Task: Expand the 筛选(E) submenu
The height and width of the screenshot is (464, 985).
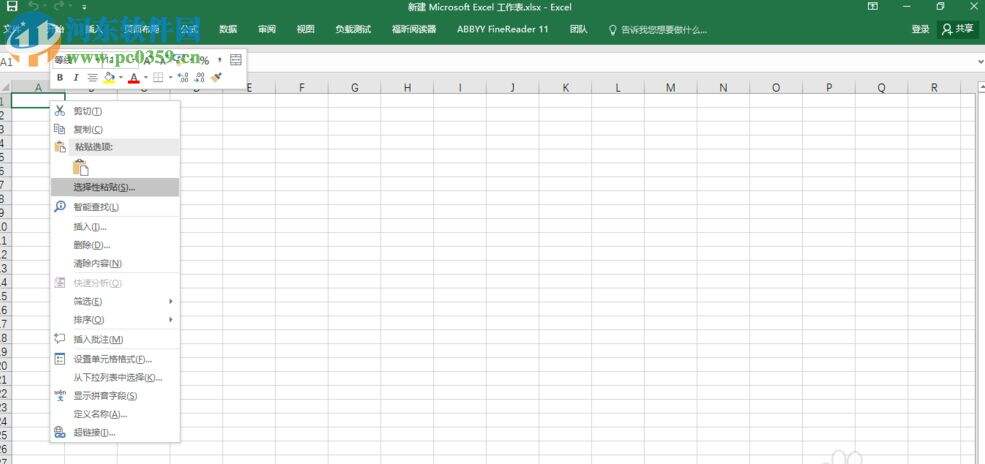Action: [x=115, y=301]
